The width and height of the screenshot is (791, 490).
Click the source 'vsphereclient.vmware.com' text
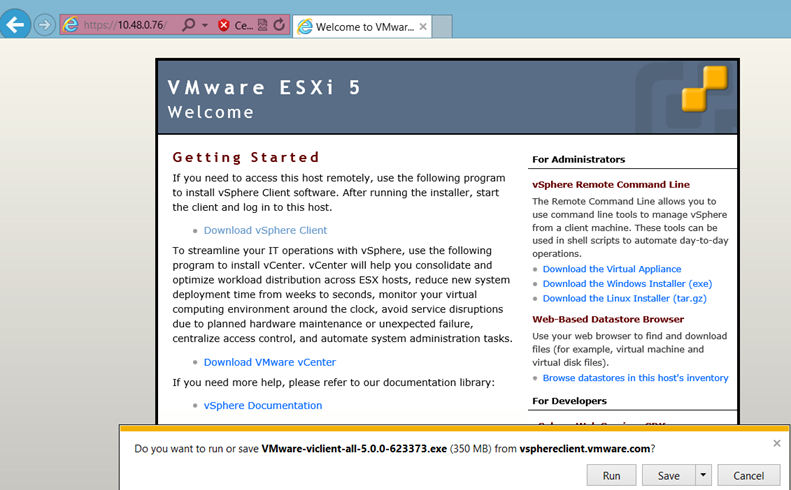pyautogui.click(x=585, y=449)
